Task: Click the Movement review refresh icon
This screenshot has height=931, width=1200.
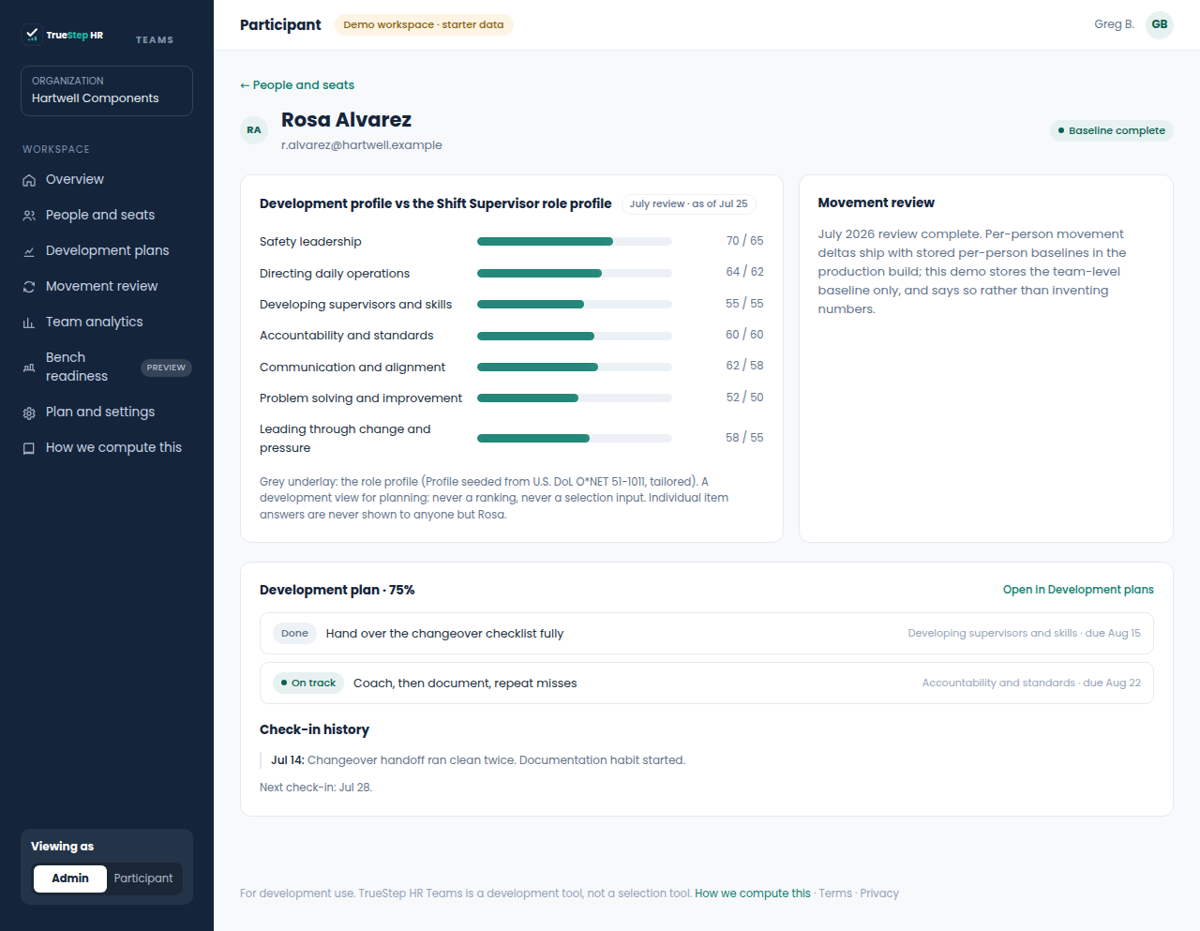Action: (29, 287)
